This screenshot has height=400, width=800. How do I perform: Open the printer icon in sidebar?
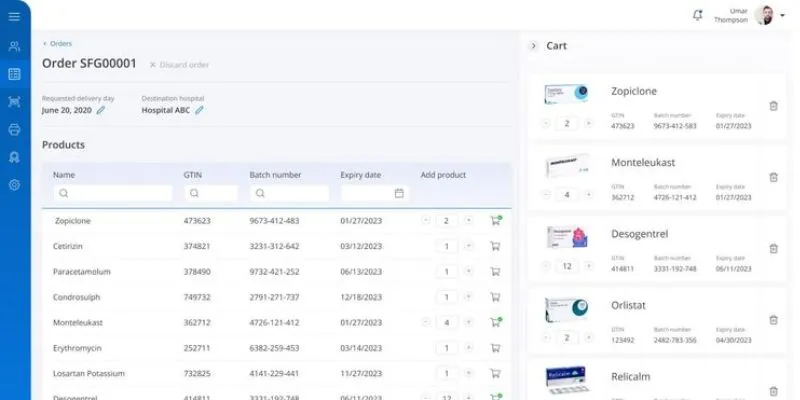[14, 130]
